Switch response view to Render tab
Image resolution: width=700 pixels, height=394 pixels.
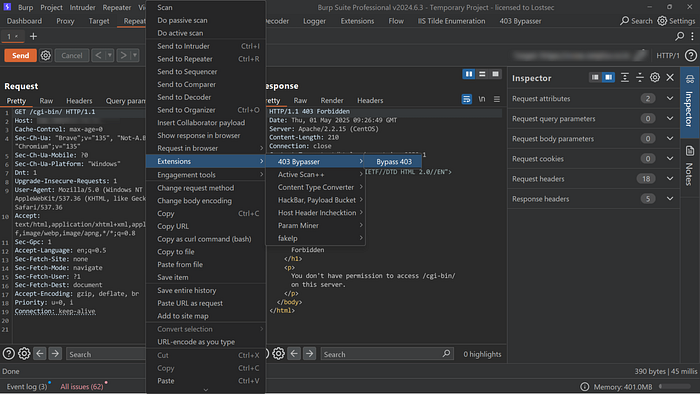coord(332,100)
